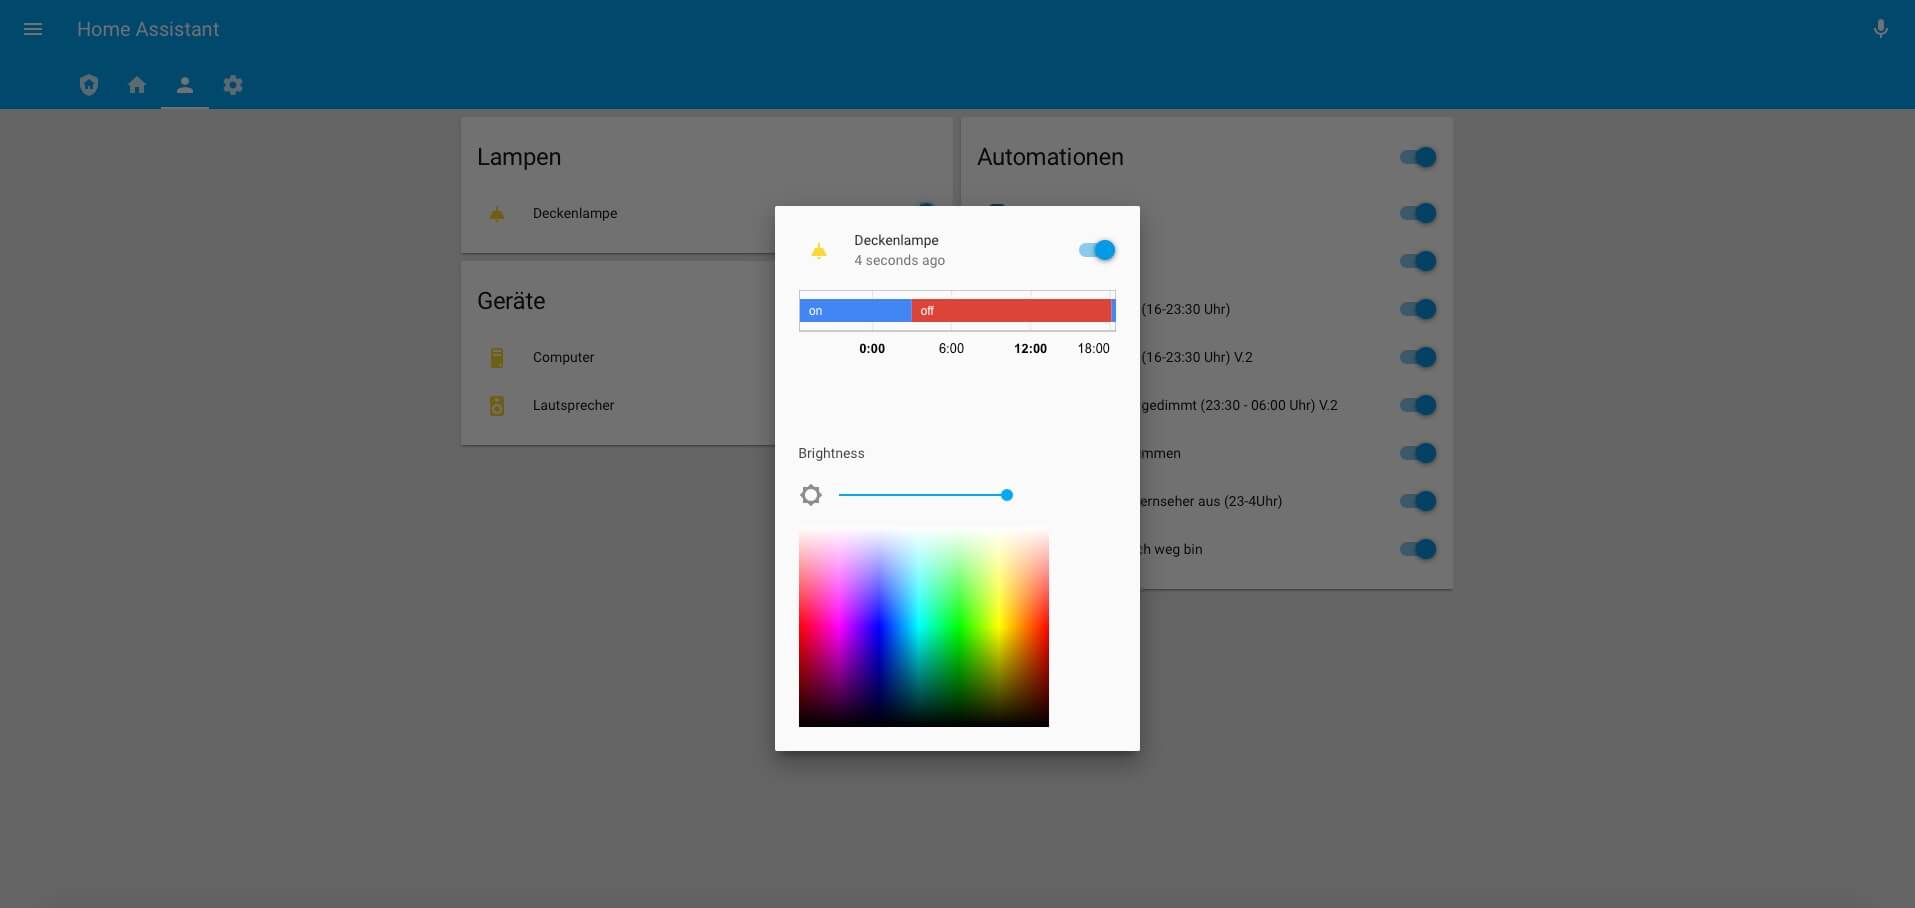Click the Deckenlampe bulb icon in dialog
Screen dimensions: 1915x908
tap(818, 250)
